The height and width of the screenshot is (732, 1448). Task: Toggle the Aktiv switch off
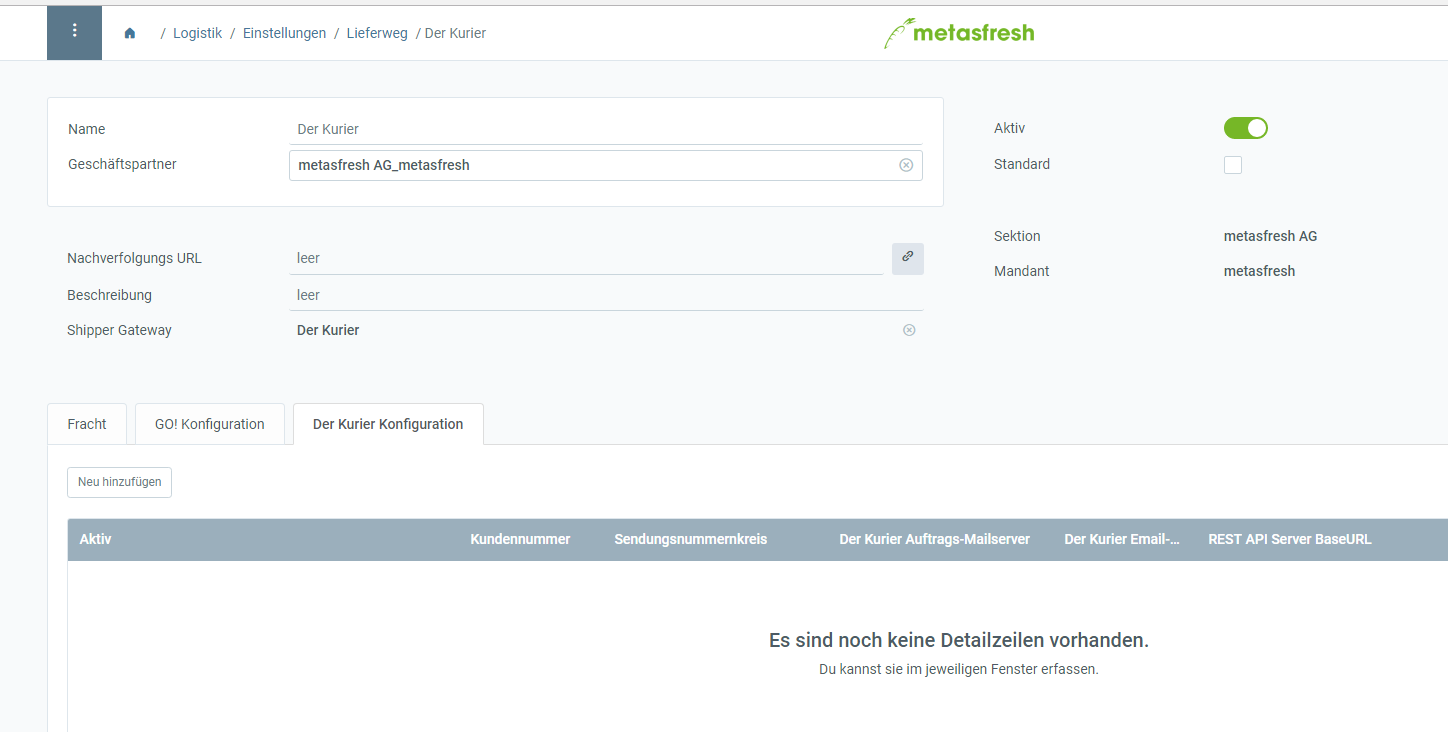[1246, 128]
